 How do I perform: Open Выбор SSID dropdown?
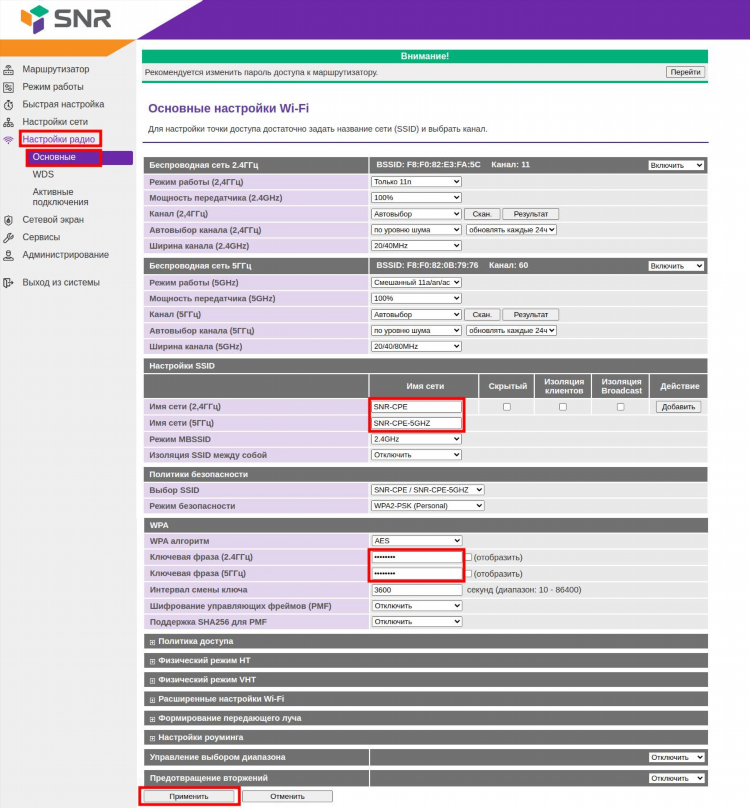[427, 490]
